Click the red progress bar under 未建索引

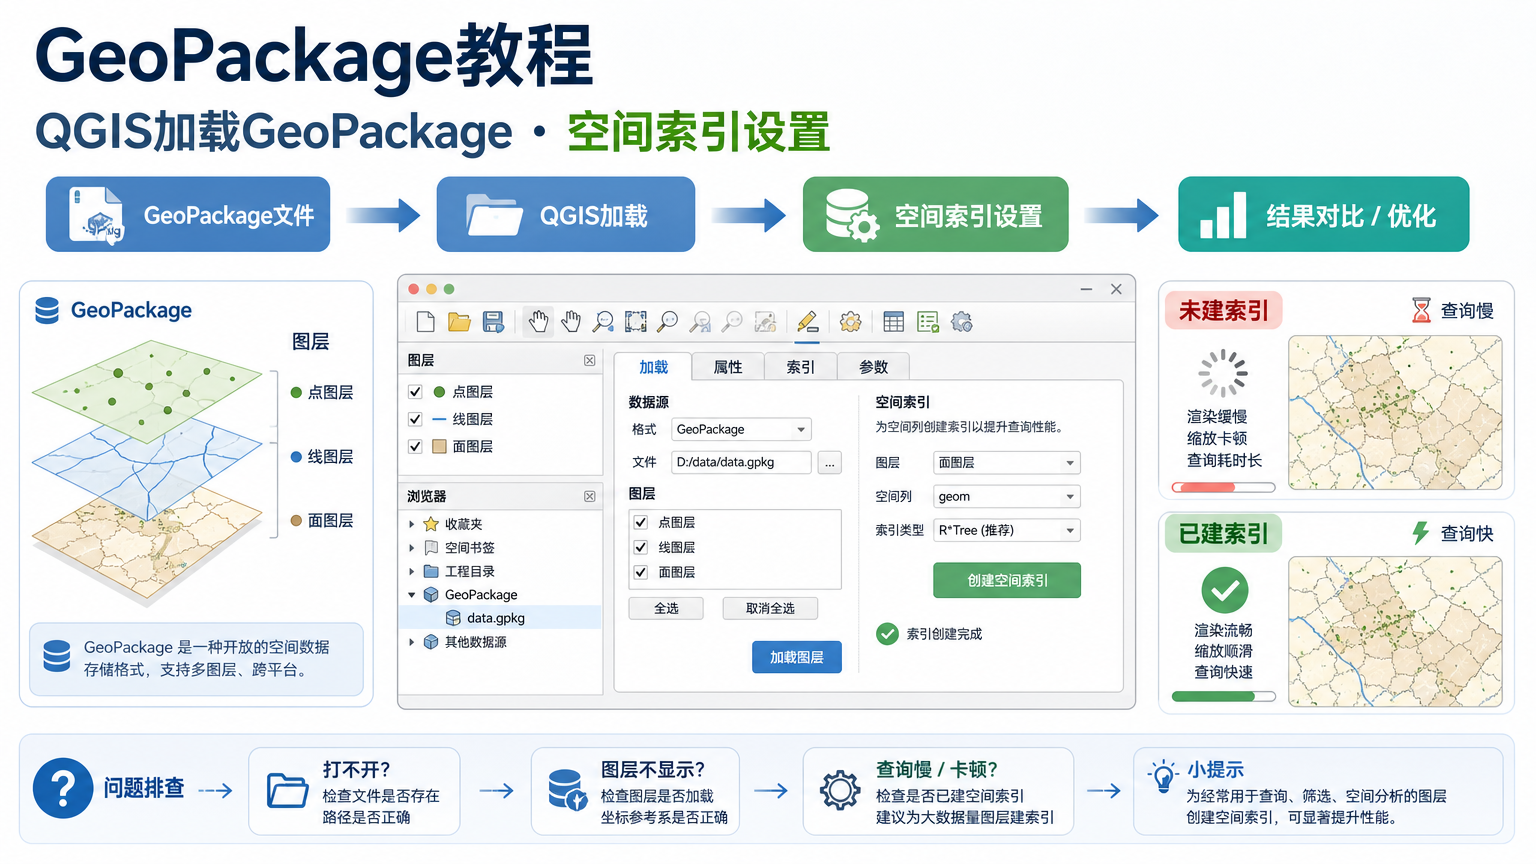[1224, 488]
